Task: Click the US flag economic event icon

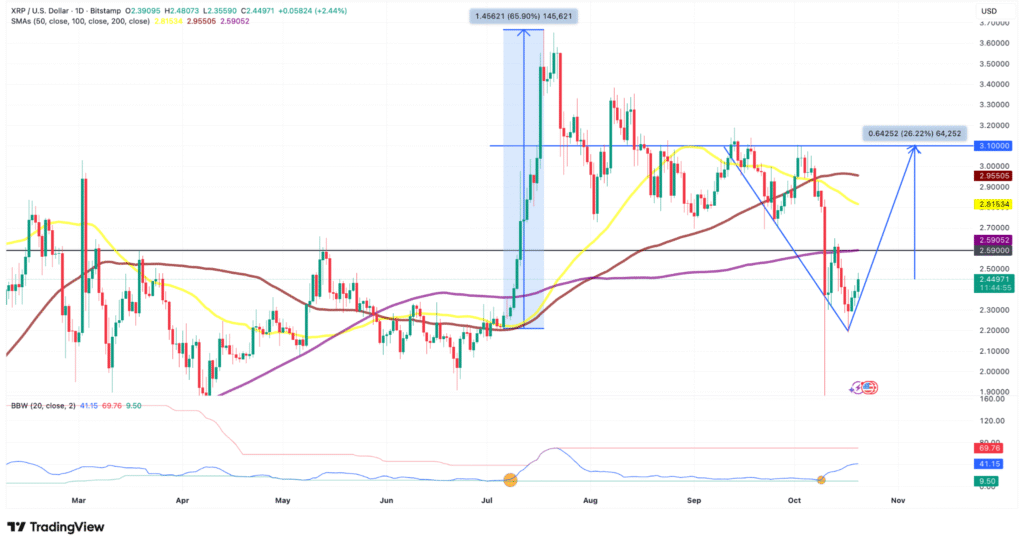Action: [870, 387]
